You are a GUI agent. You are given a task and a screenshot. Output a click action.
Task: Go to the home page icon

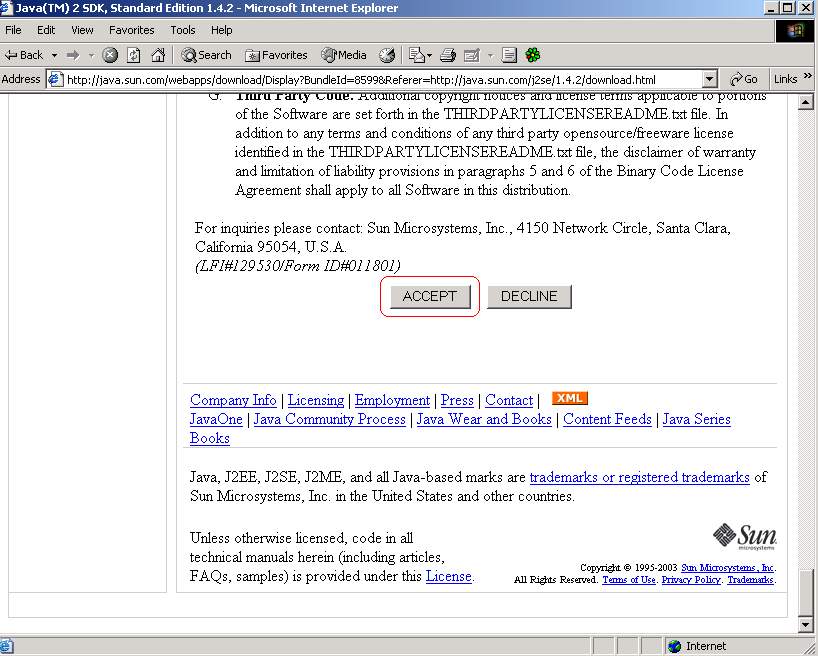(x=158, y=55)
